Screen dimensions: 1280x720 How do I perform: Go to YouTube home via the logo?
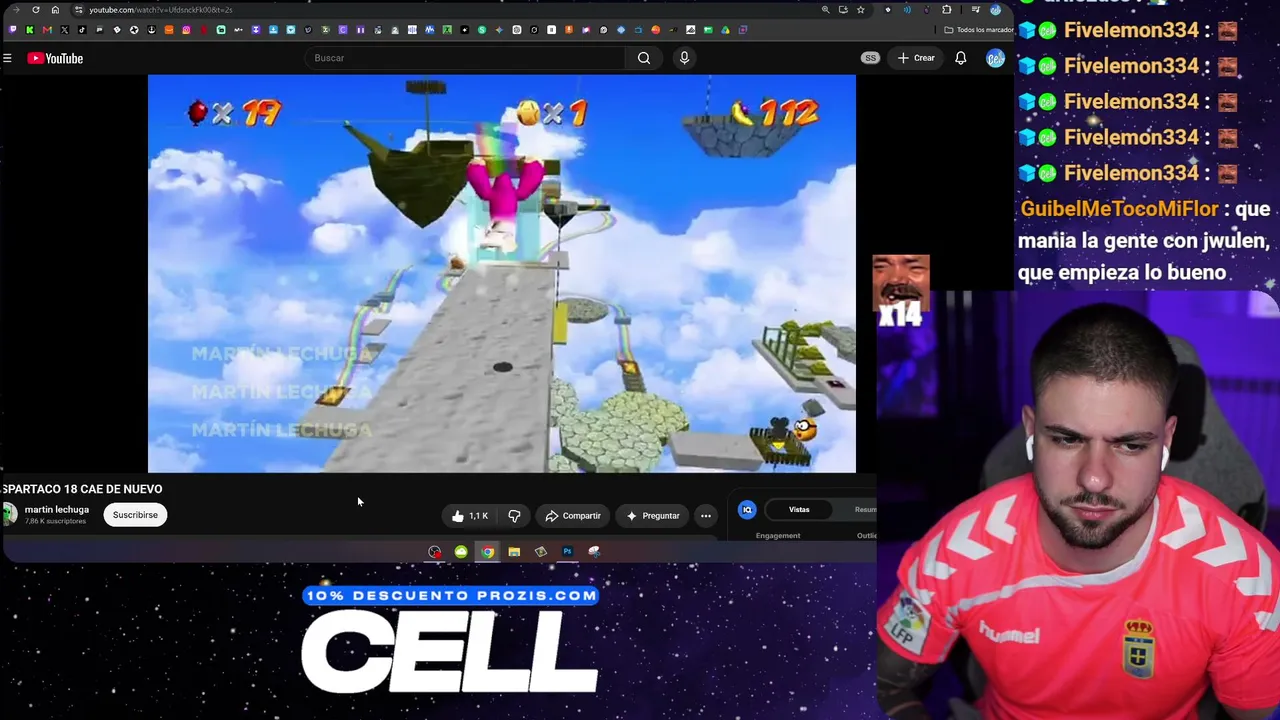coord(55,58)
